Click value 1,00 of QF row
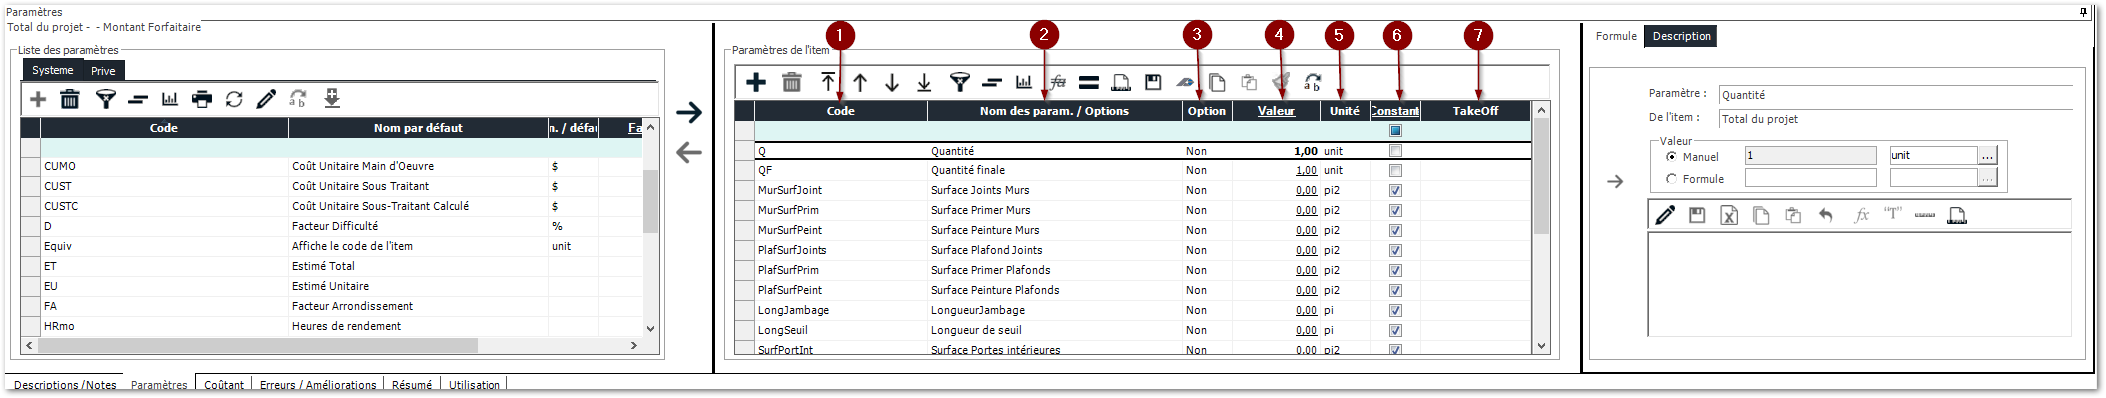Viewport: 2106px width, 398px height. 1306,170
